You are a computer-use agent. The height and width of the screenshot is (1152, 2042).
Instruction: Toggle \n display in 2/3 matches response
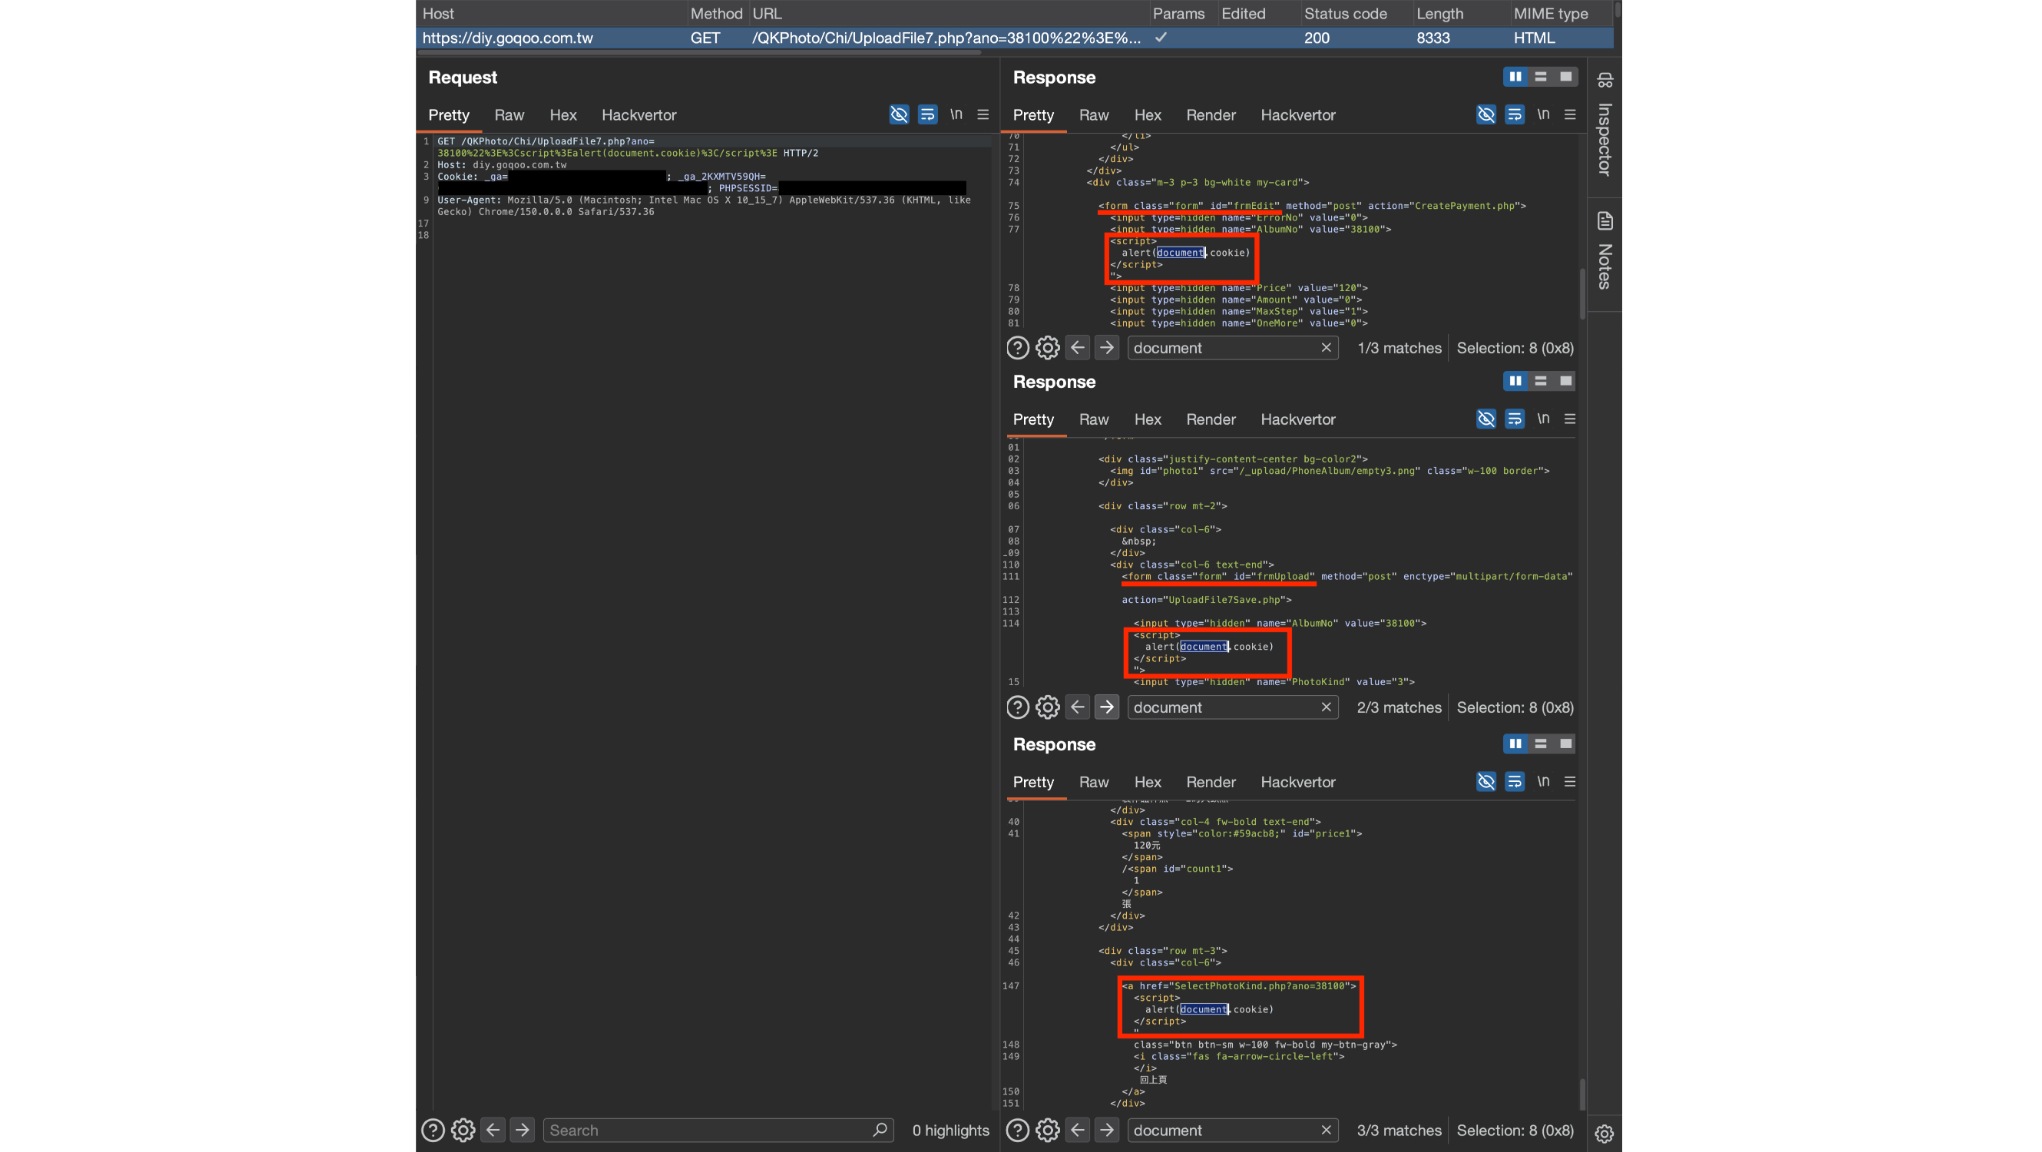[1543, 419]
